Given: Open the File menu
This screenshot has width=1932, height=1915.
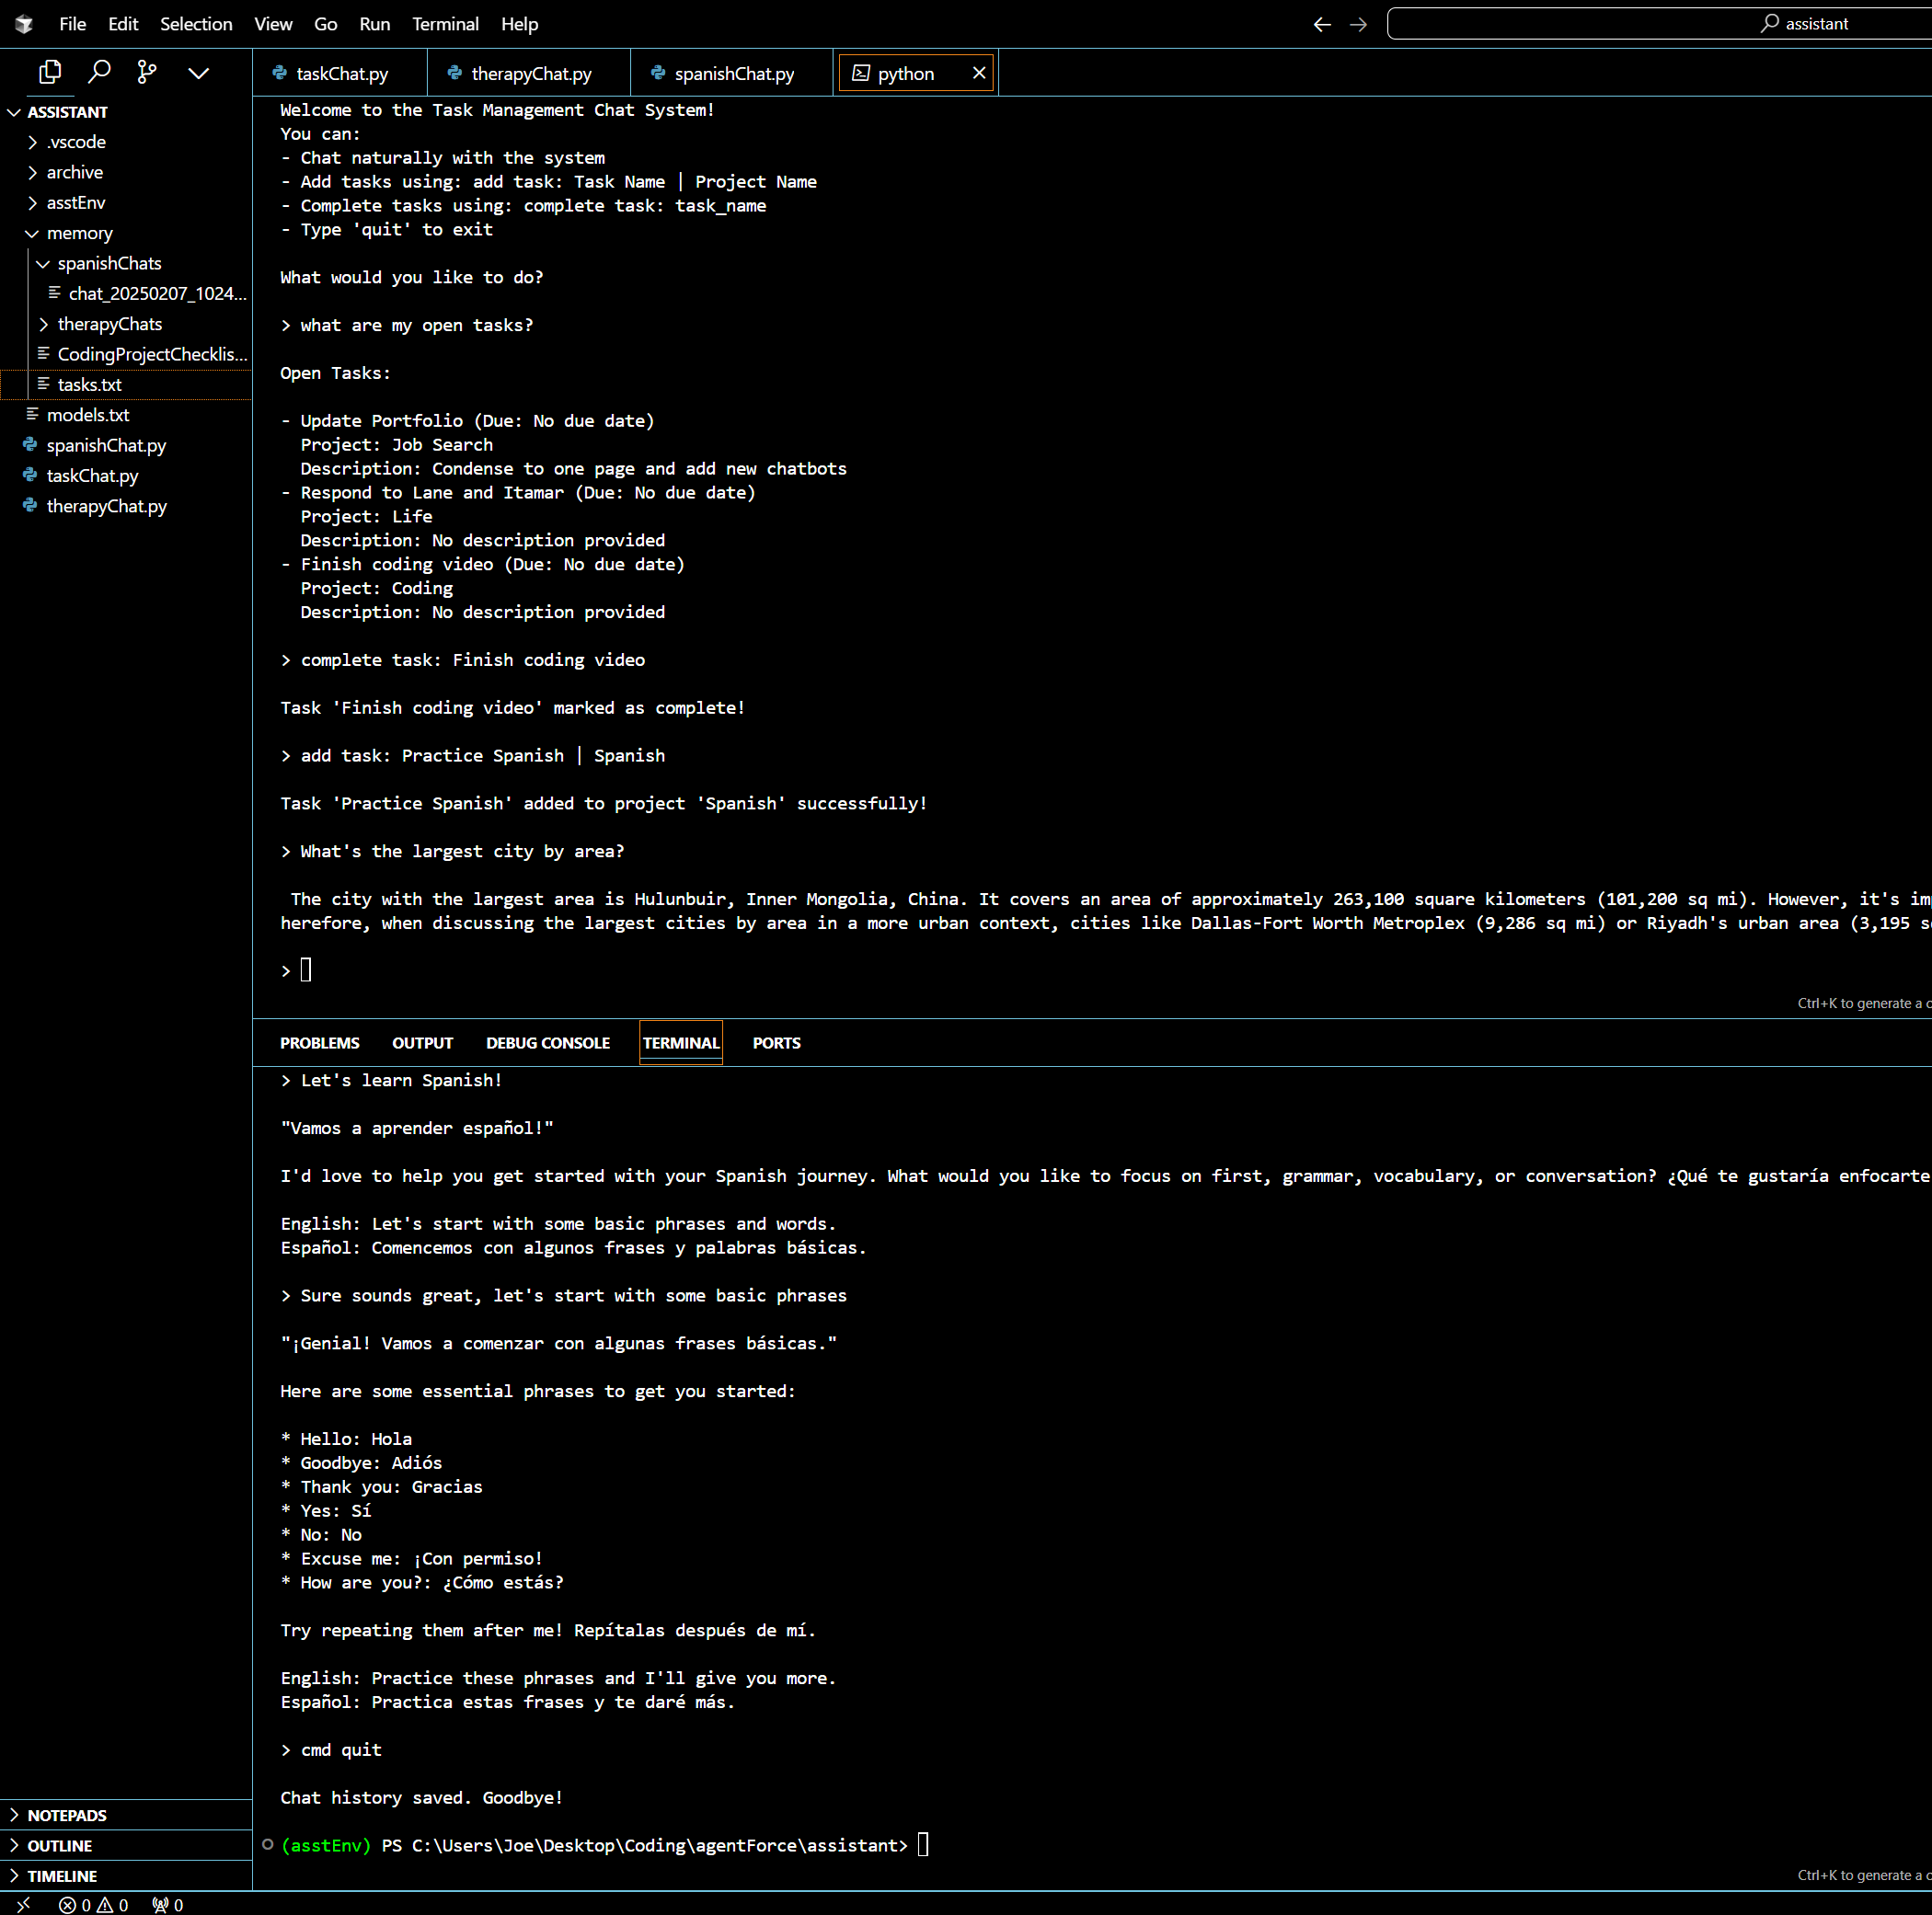Looking at the screenshot, I should (x=72, y=24).
